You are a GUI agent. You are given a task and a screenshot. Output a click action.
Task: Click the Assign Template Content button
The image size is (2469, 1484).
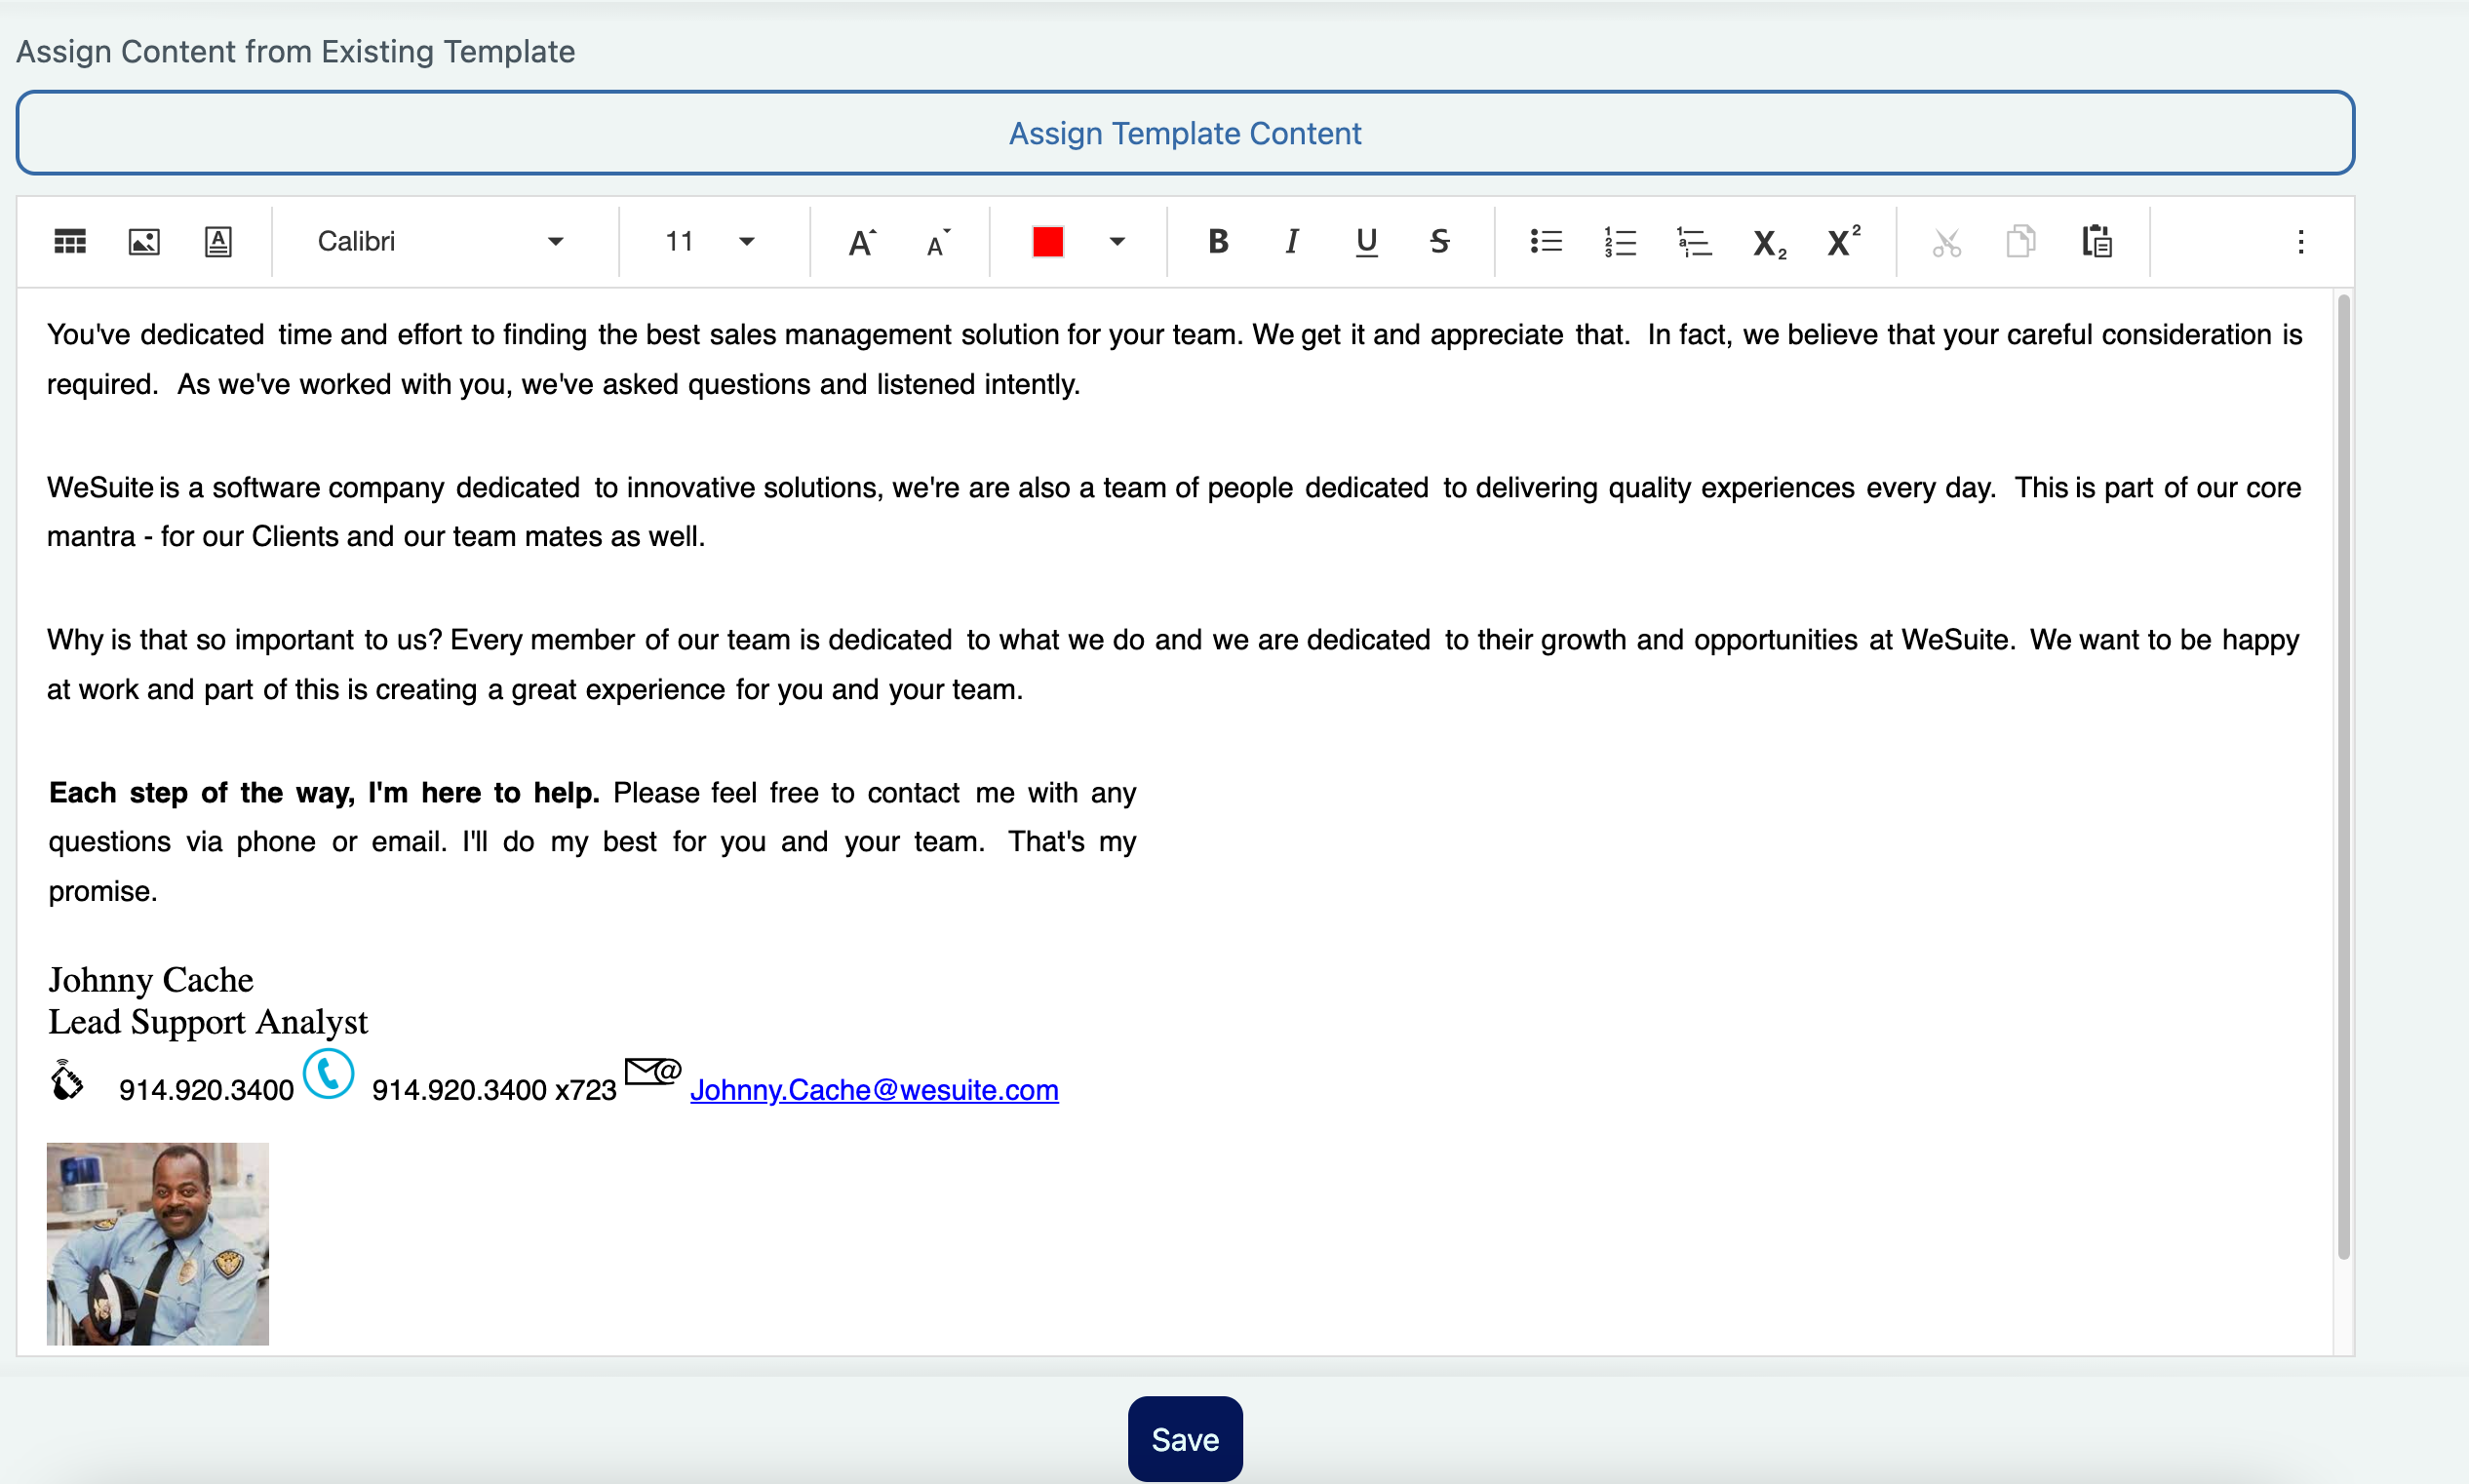[x=1185, y=133]
